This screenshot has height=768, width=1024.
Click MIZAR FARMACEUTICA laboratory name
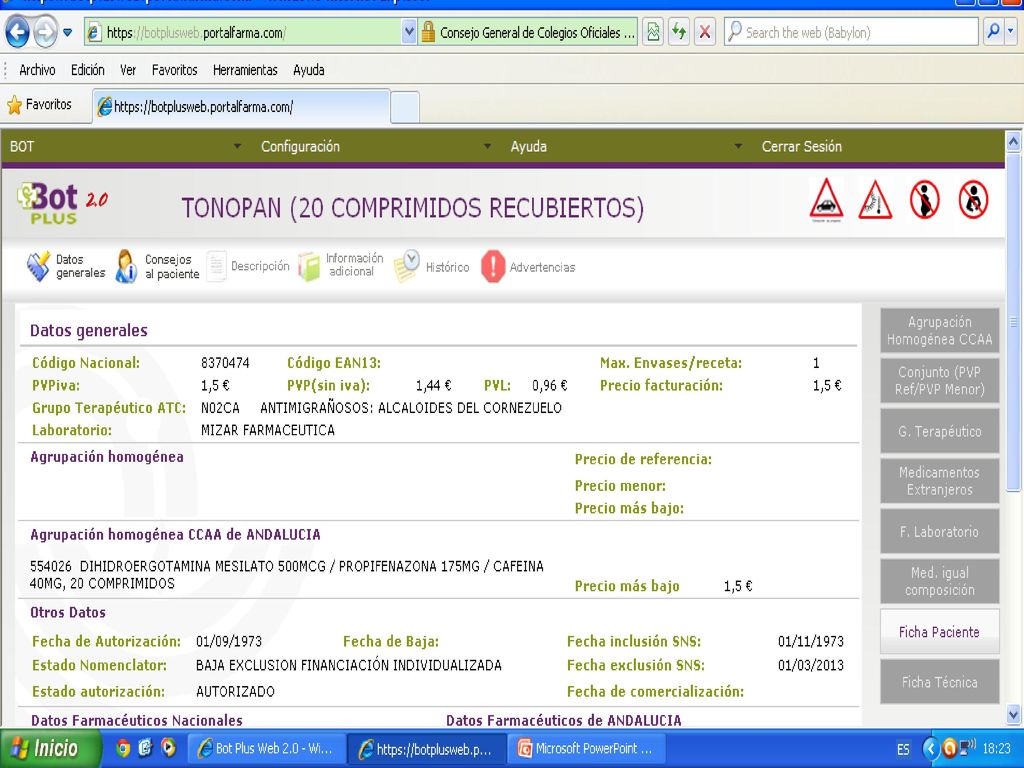click(268, 430)
